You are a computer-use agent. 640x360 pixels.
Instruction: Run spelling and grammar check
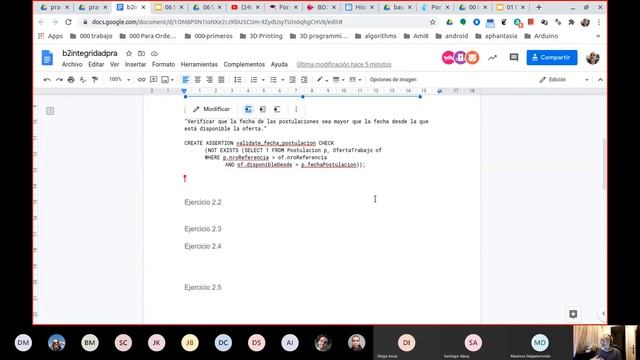[83, 80]
